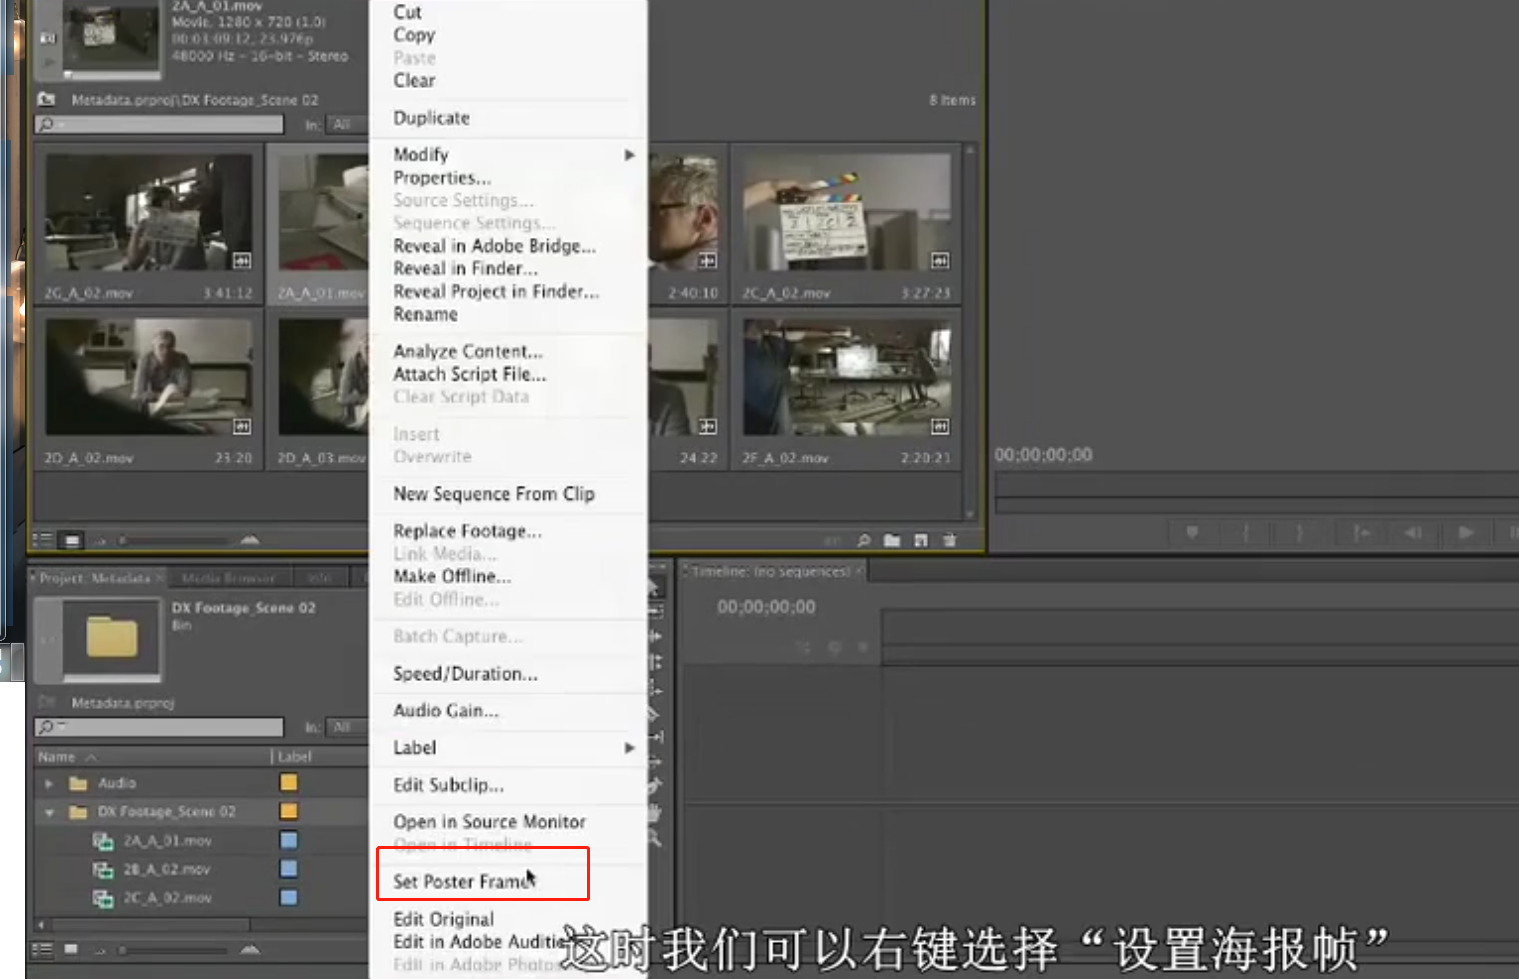Expand the Audio bin folder
Viewport: 1519px width, 979px height.
click(x=49, y=784)
